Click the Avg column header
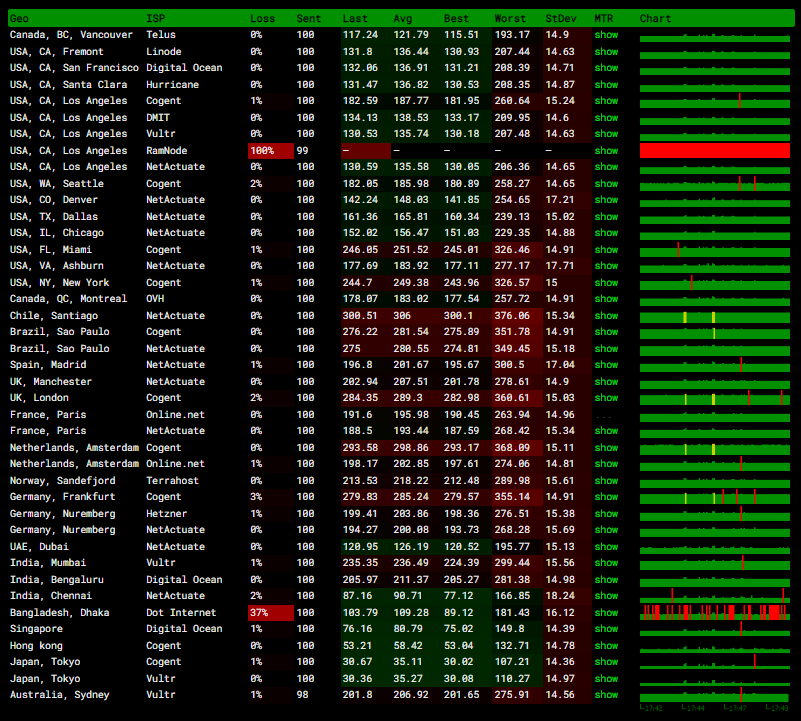 (x=403, y=18)
